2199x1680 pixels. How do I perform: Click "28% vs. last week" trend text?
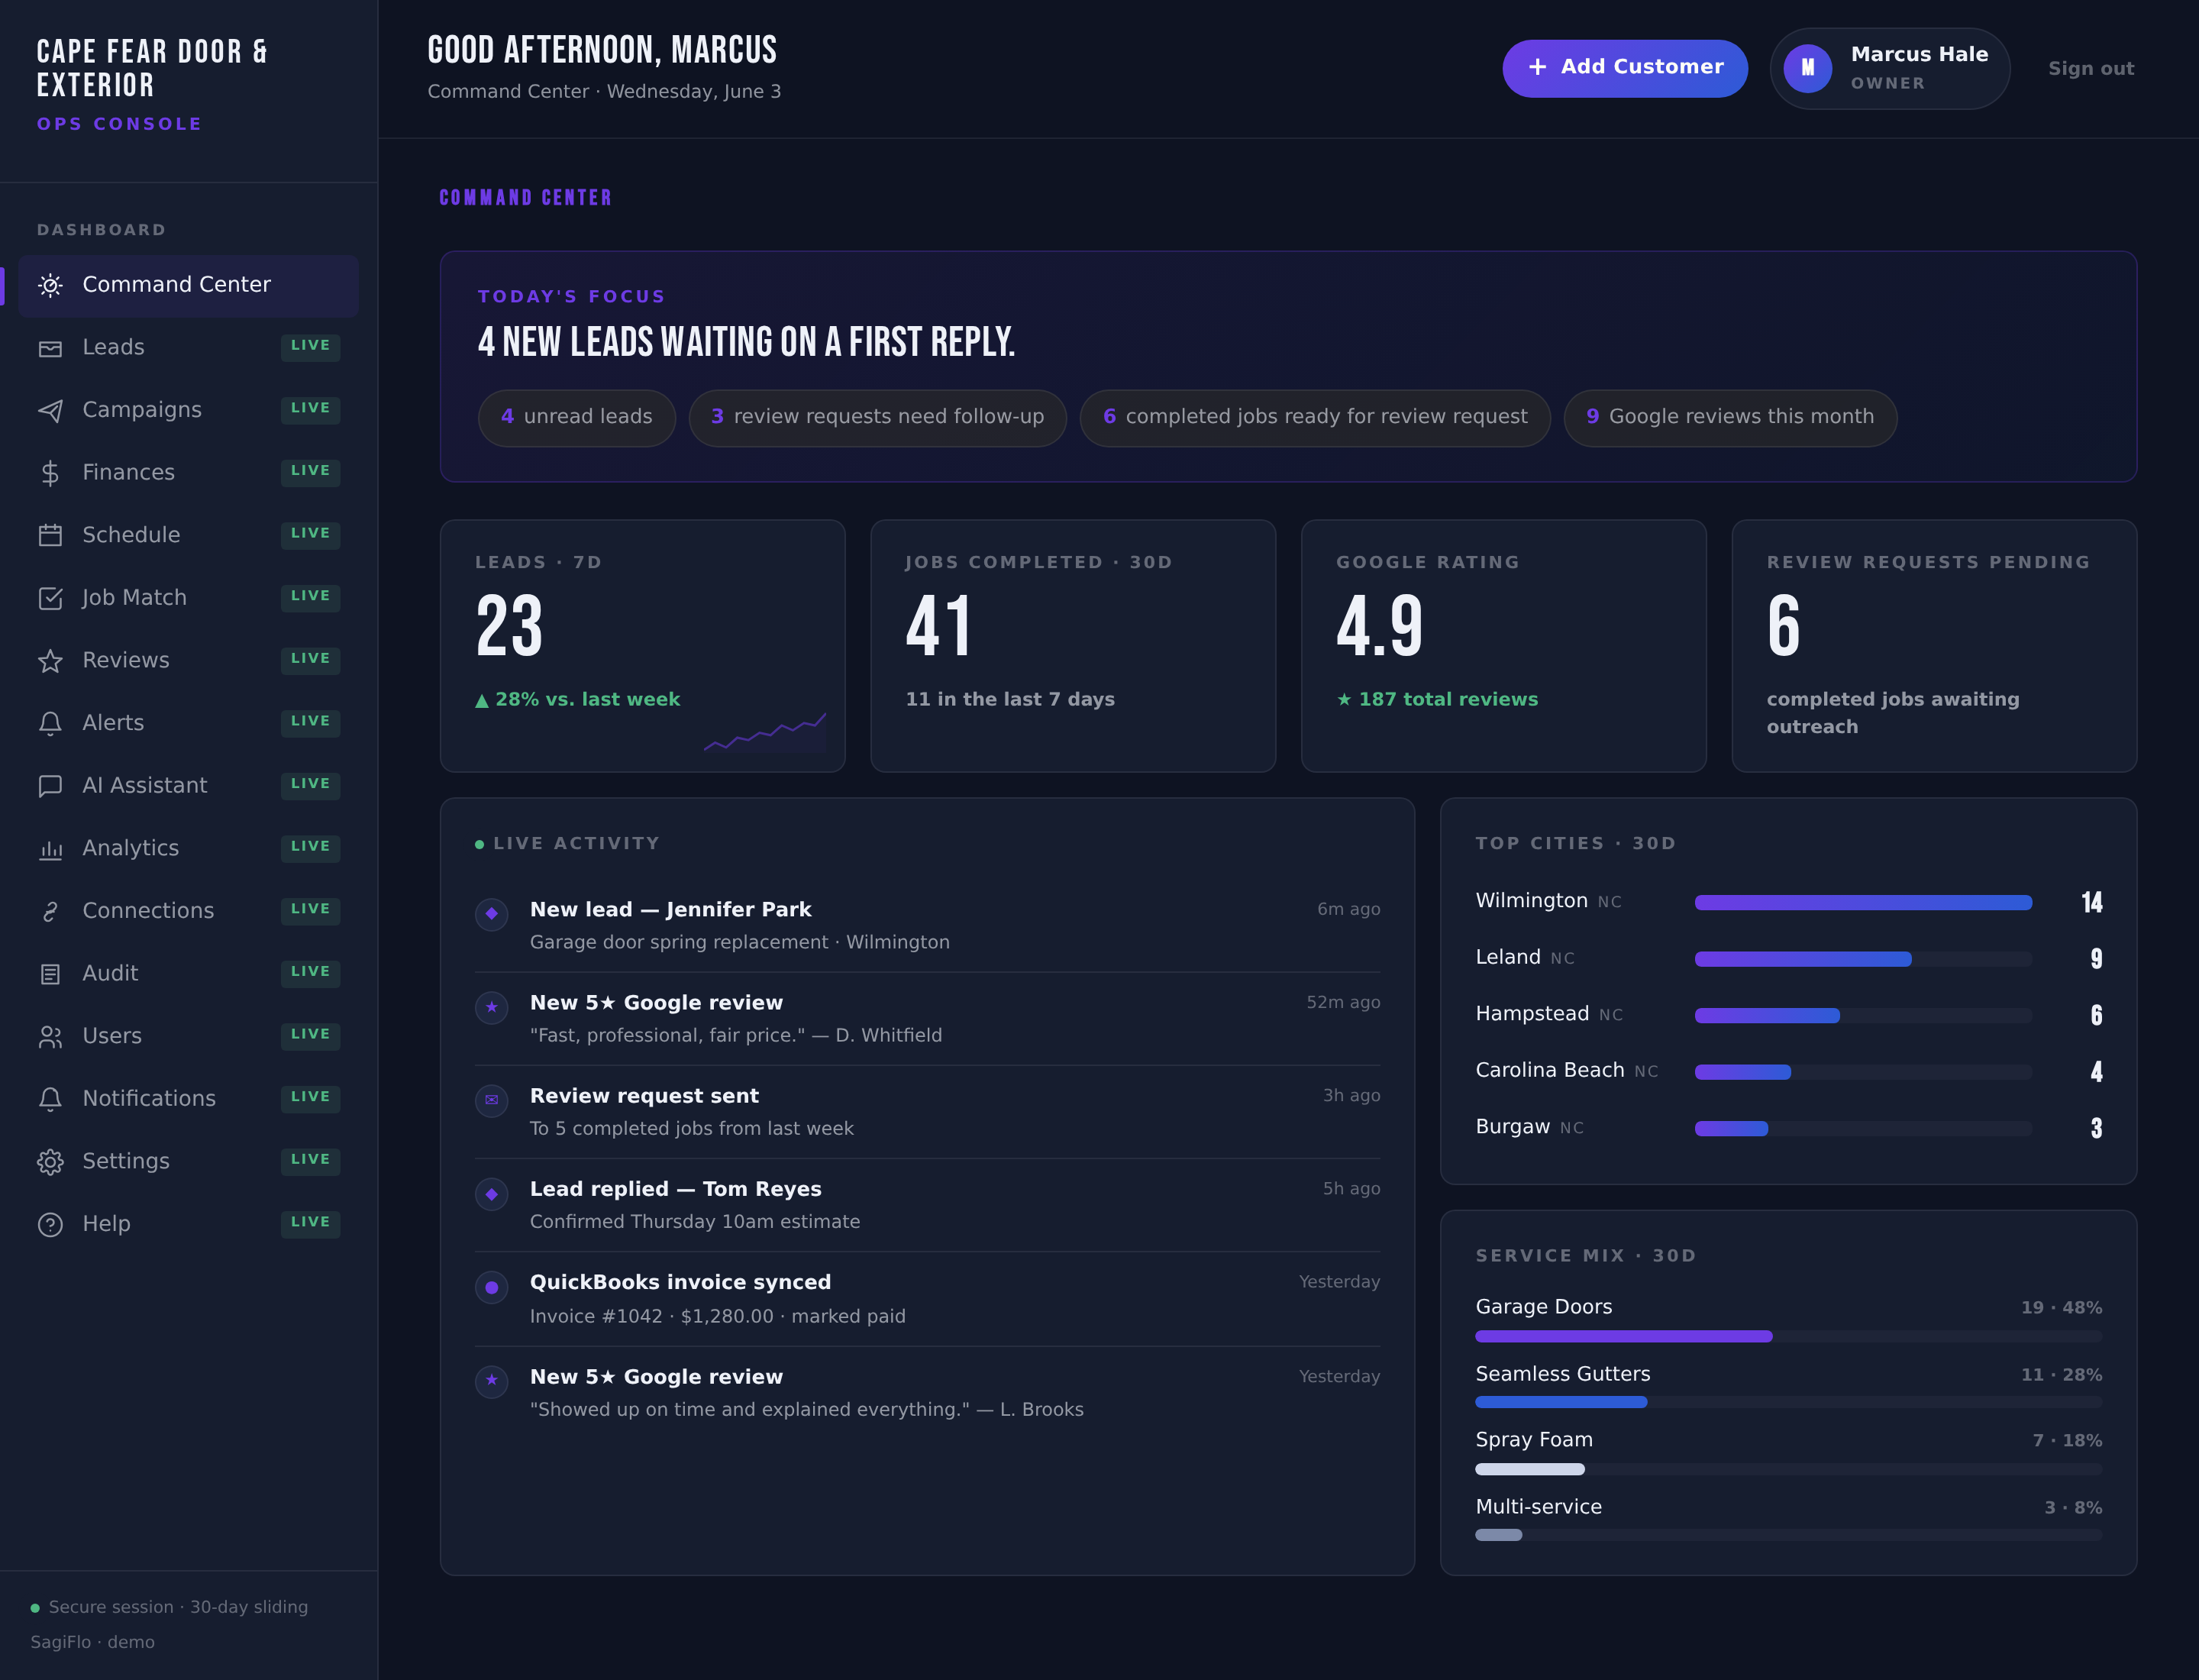point(587,700)
